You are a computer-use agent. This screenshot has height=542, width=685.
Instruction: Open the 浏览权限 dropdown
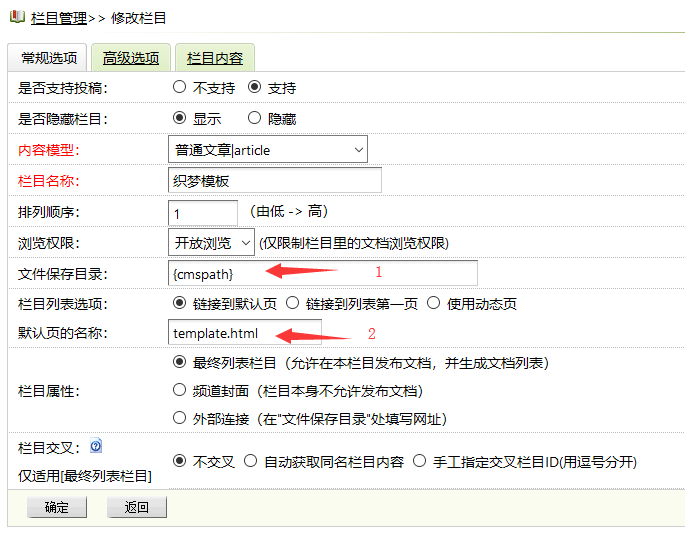coord(211,242)
